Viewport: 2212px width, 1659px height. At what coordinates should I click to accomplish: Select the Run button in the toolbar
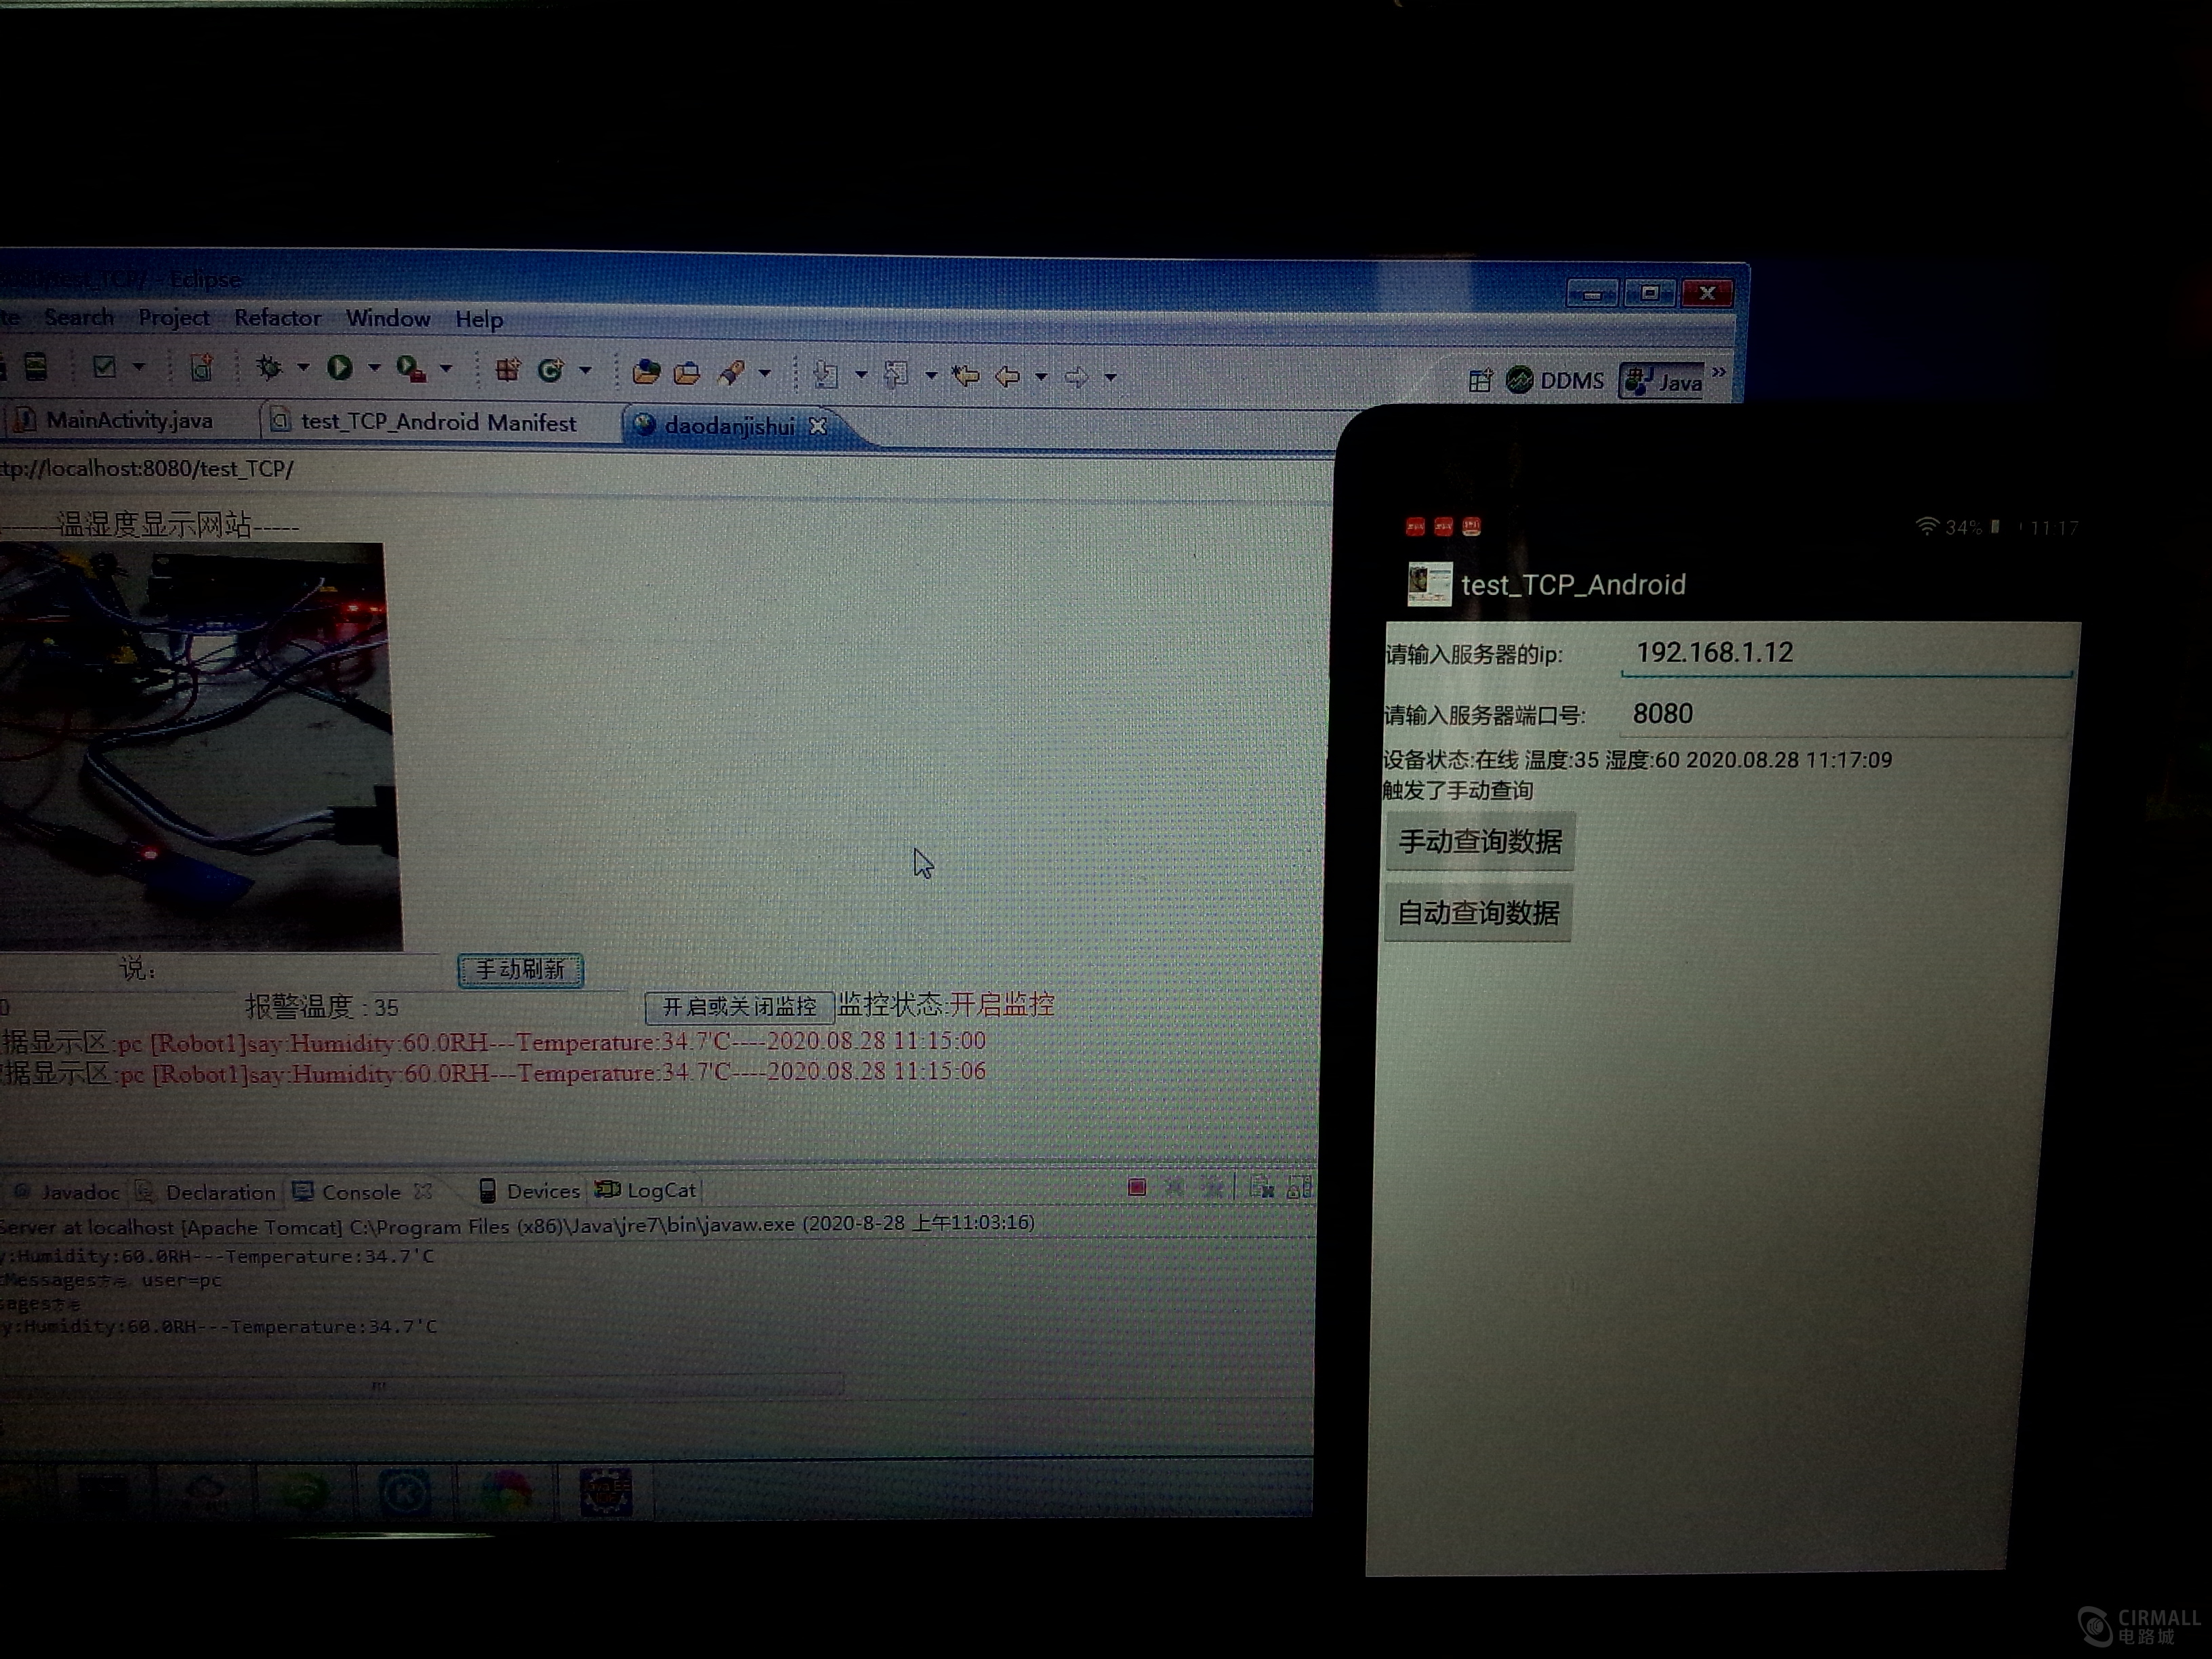(340, 369)
